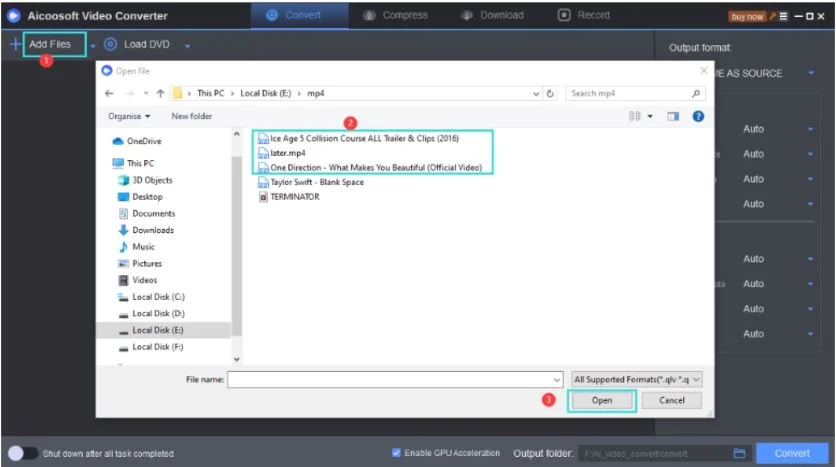
Task: Click the Open button in dialog
Action: 601,400
